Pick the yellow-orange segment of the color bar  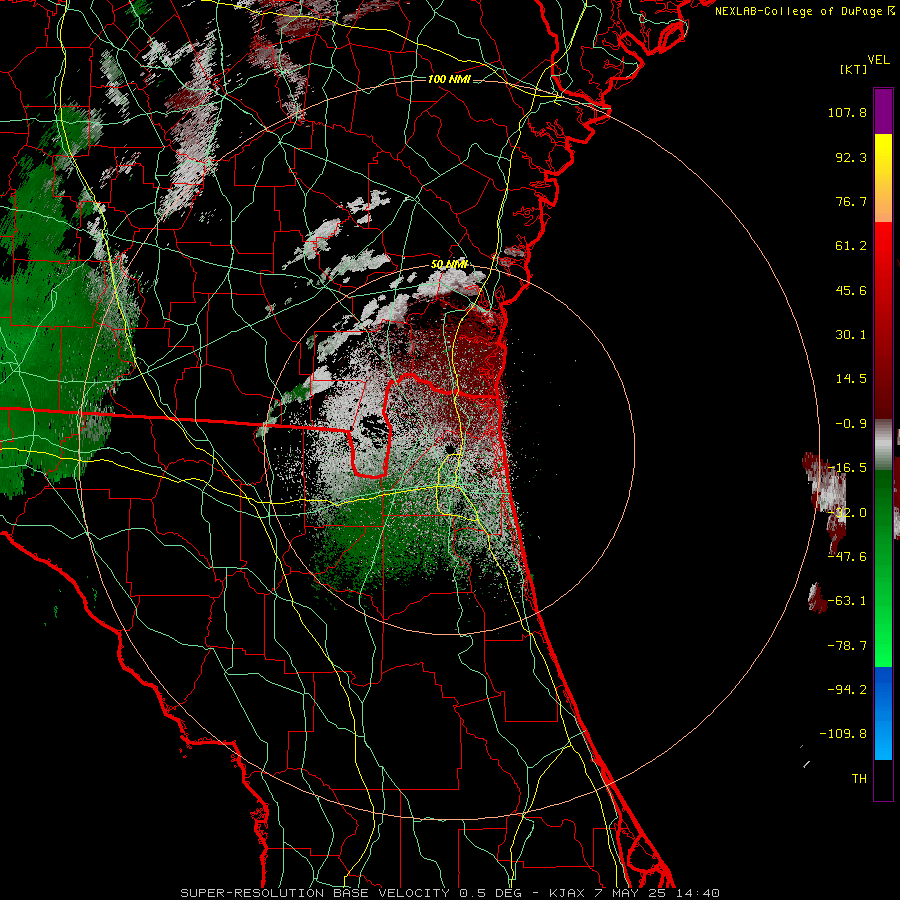(x=883, y=178)
